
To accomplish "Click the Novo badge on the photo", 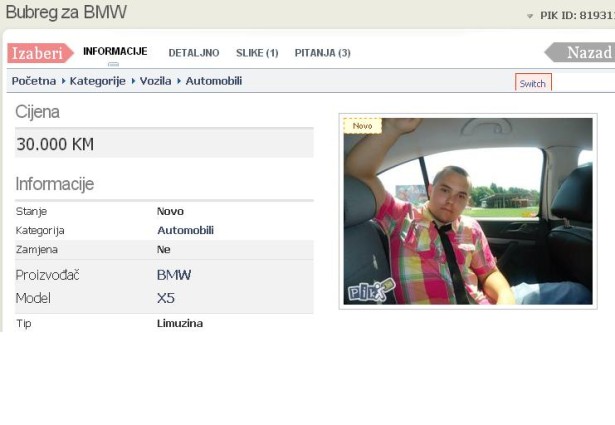I will [x=362, y=126].
